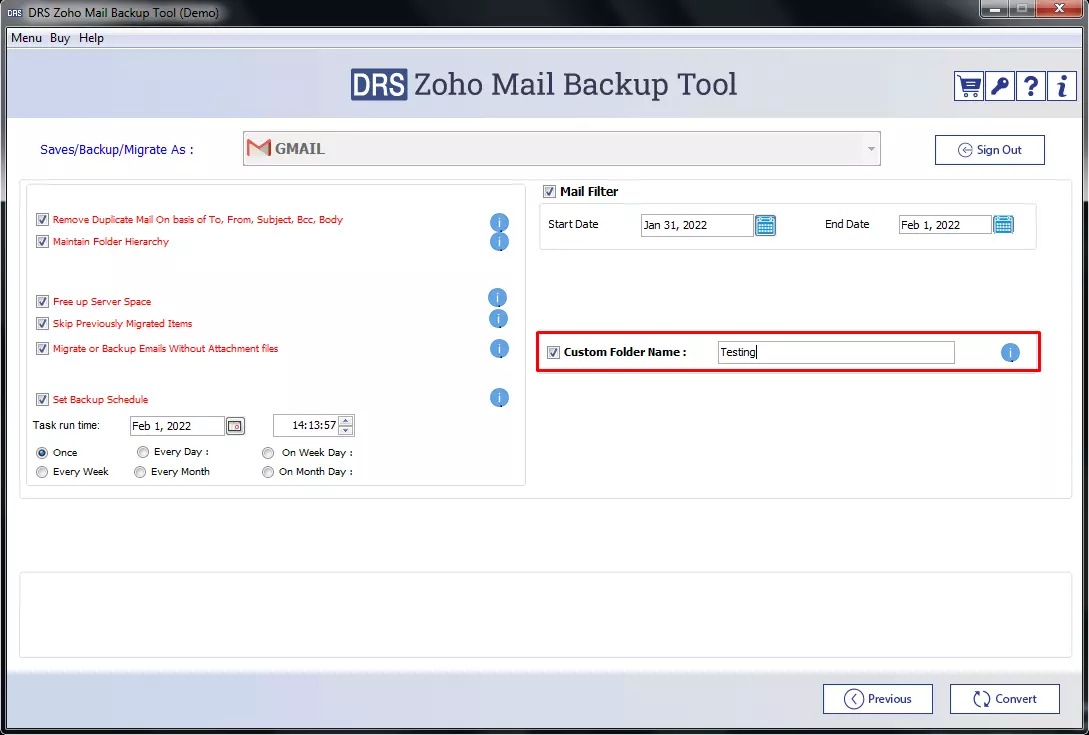Select On Week Day radio button
1089x735 pixels.
tap(268, 453)
